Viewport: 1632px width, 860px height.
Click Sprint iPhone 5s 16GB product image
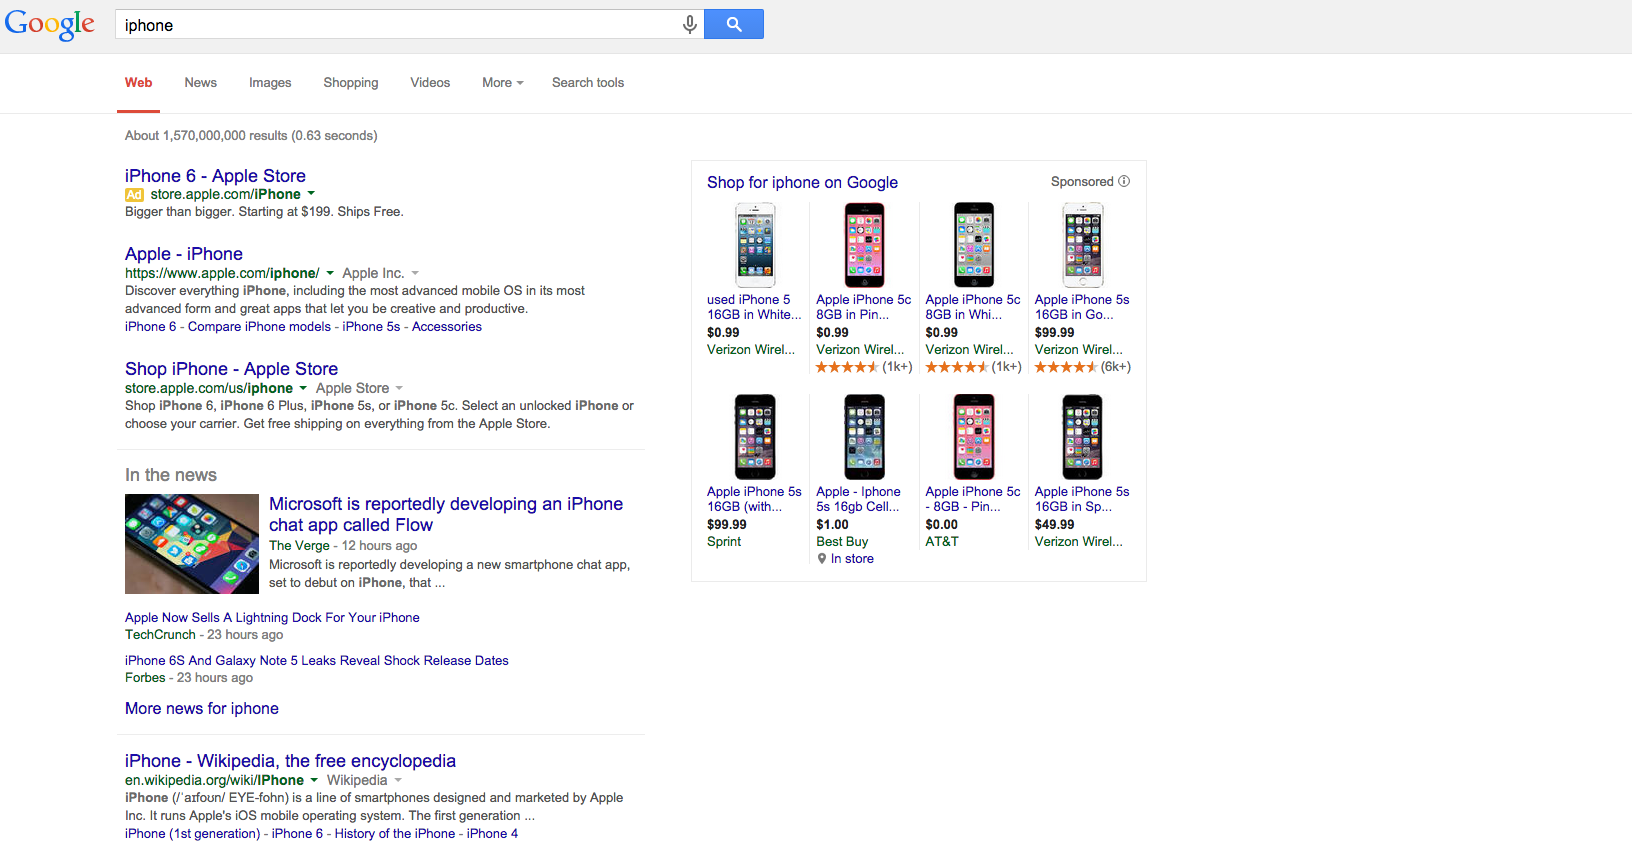click(755, 437)
